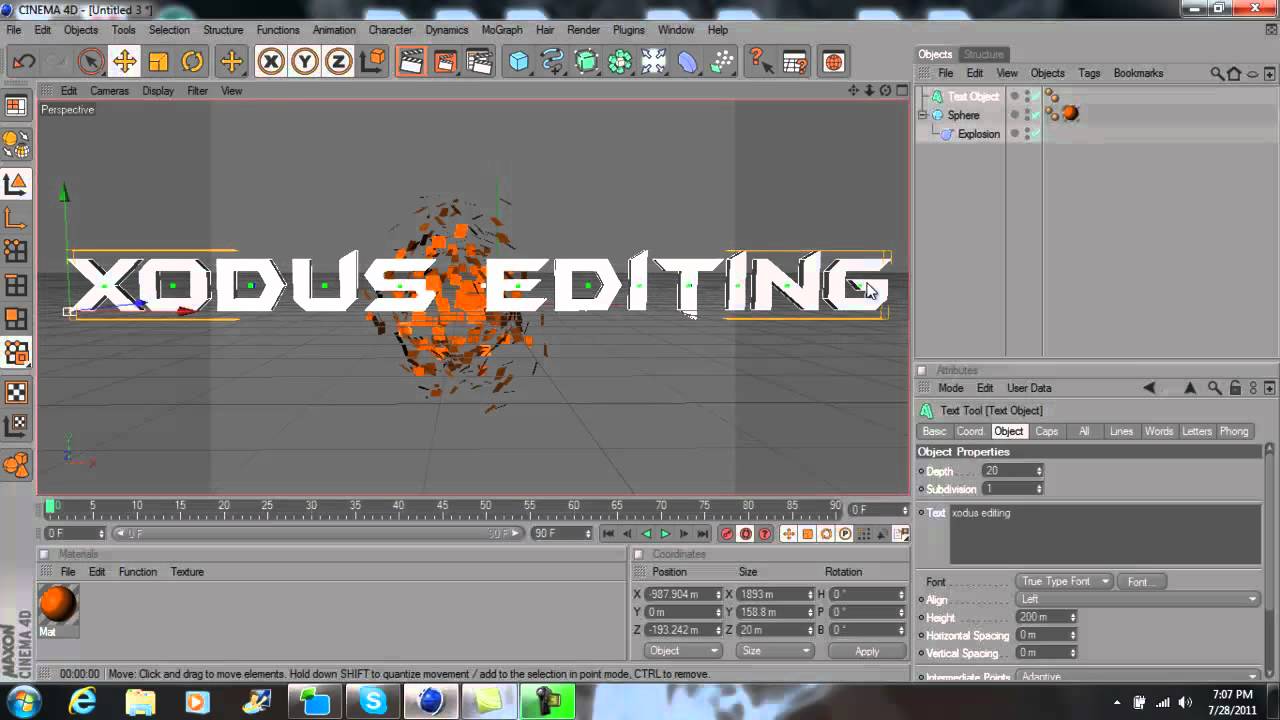Disable the Sphere object green checkmark
Screen dimensions: 1280x720
point(1036,115)
